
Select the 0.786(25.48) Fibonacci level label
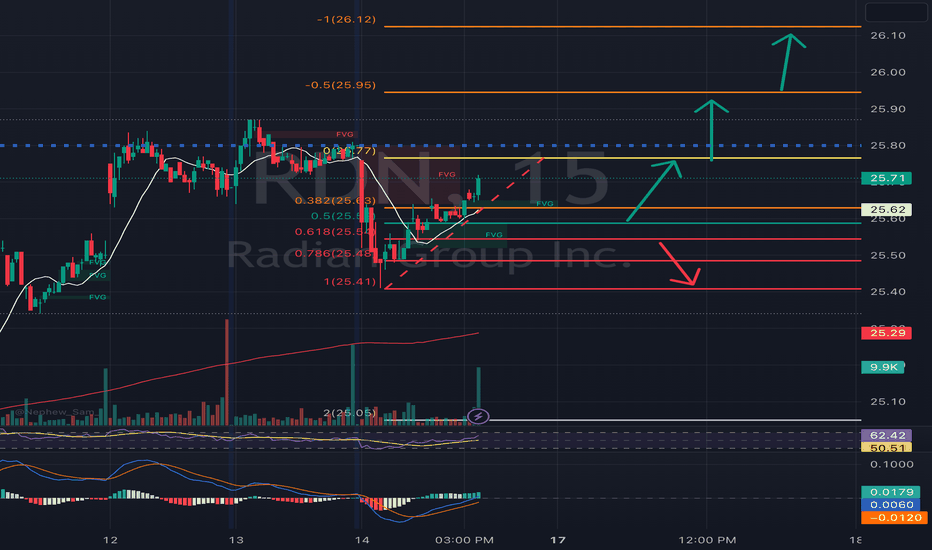(x=334, y=253)
